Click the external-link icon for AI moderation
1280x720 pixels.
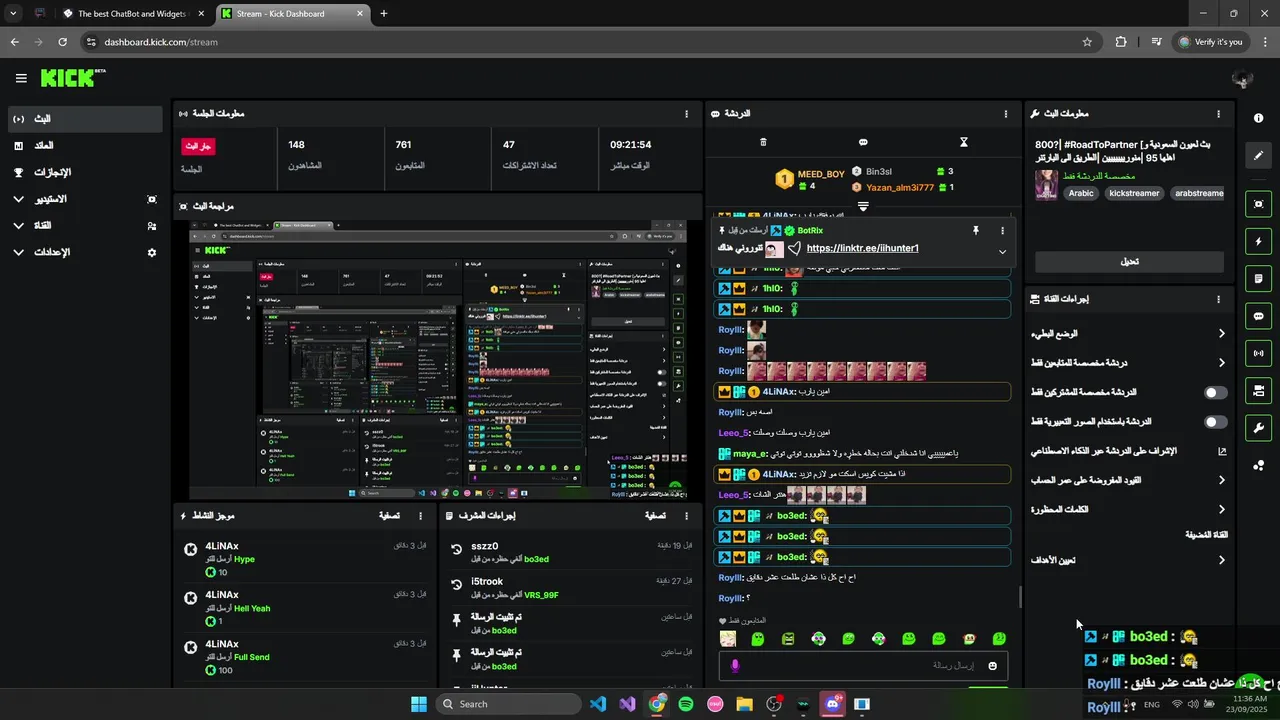[x=1222, y=451]
